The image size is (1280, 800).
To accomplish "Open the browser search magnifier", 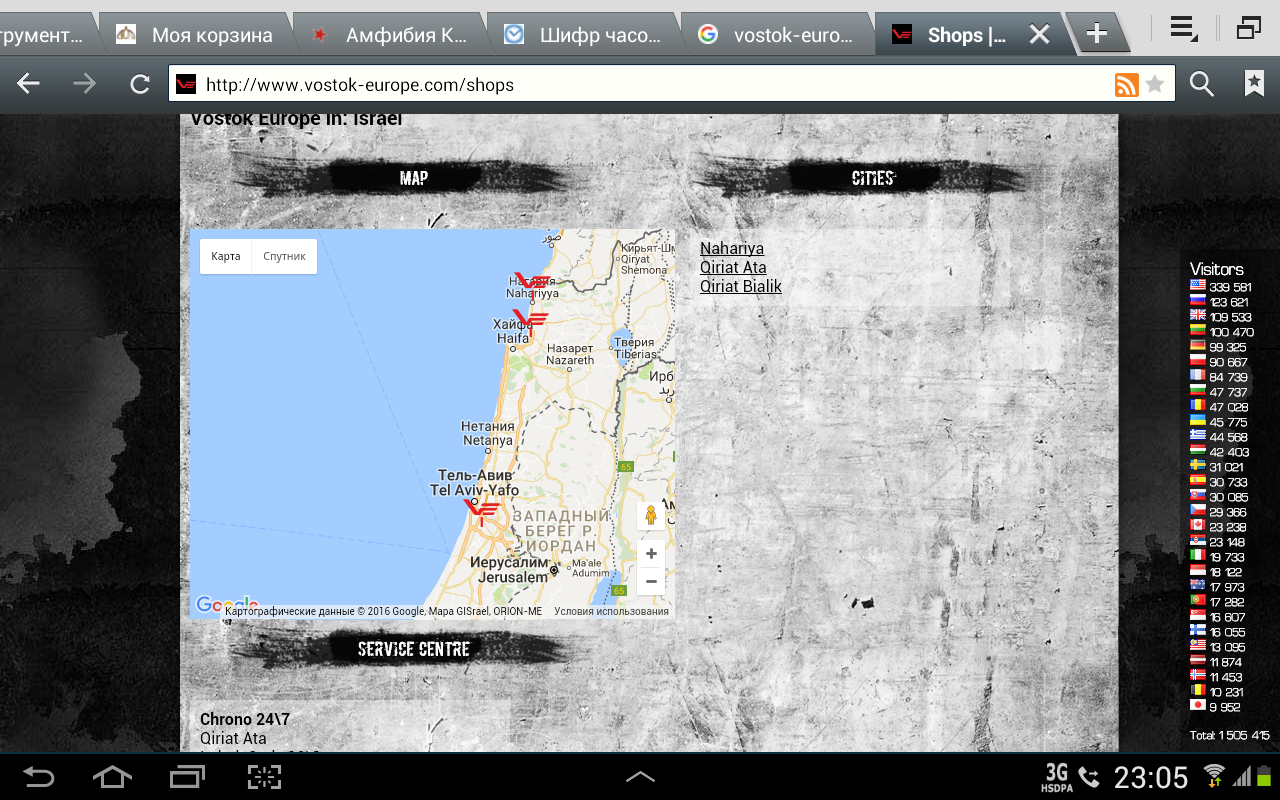I will [1201, 84].
